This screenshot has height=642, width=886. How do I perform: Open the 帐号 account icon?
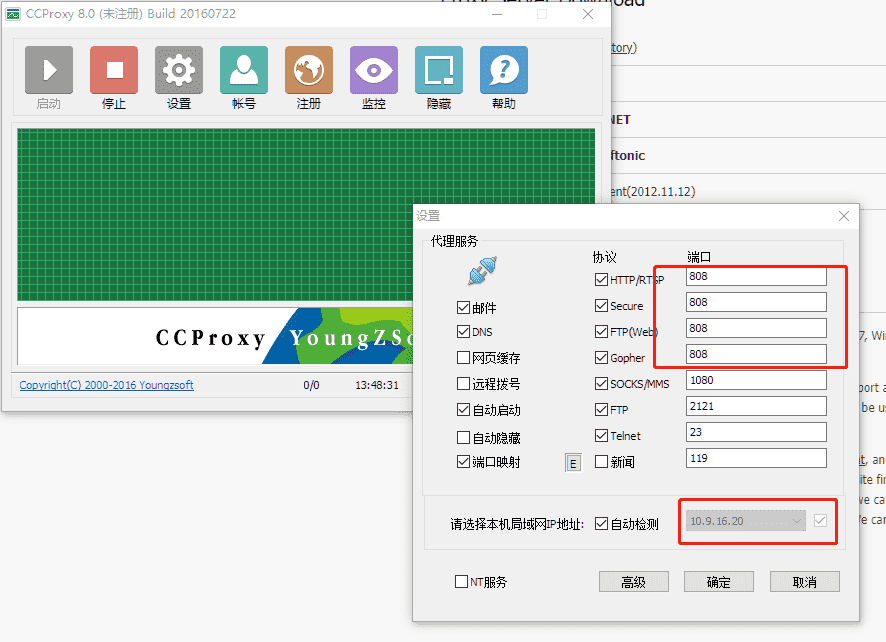[x=244, y=70]
